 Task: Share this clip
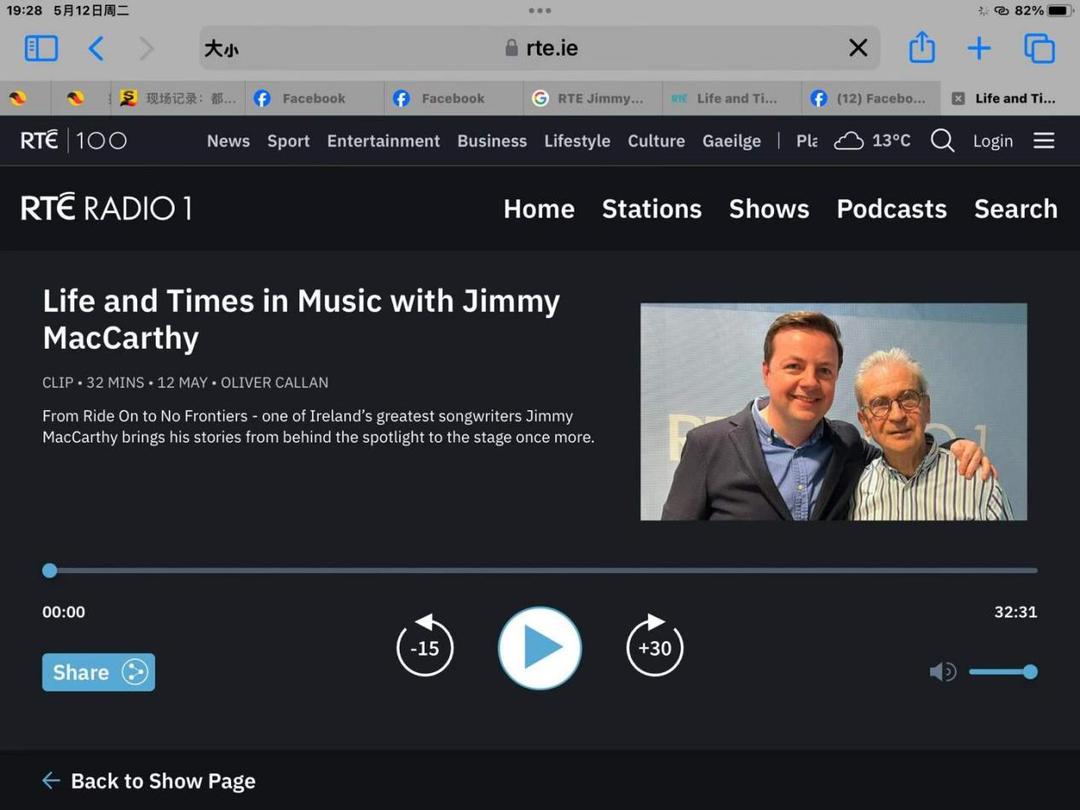pos(98,672)
